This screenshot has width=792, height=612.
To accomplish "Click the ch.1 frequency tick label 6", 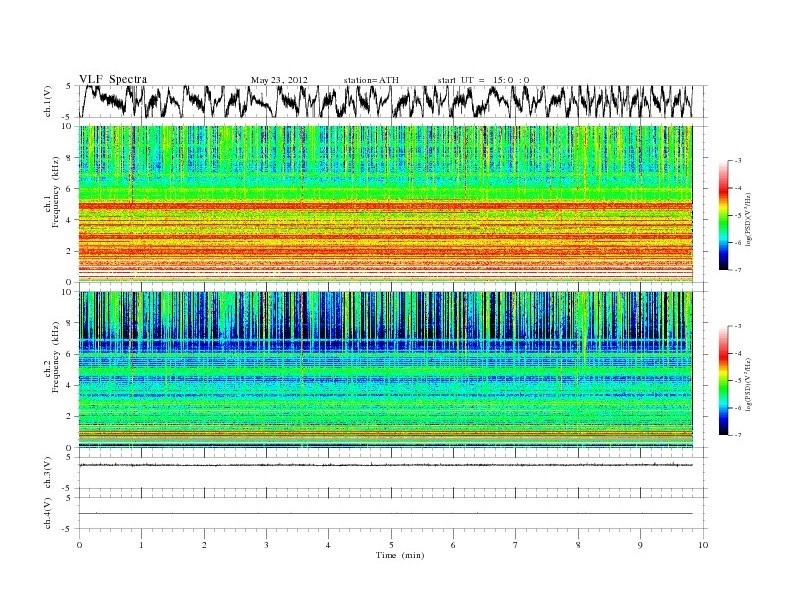I will [70, 189].
